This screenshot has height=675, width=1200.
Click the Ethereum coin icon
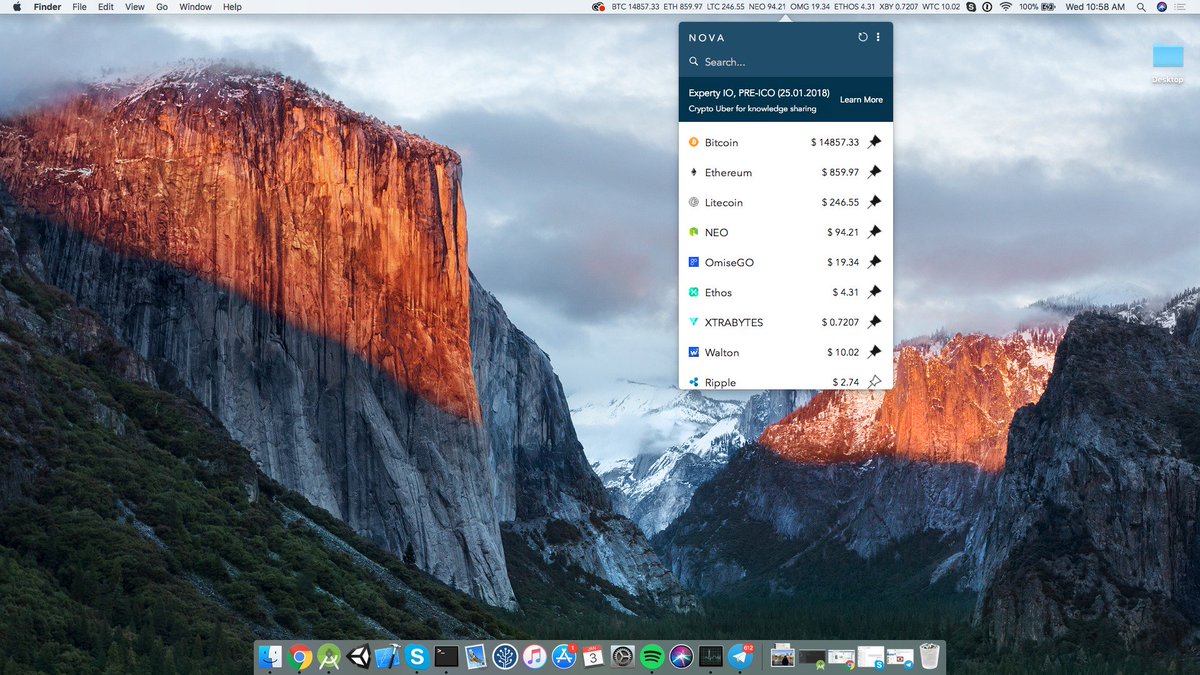[694, 172]
